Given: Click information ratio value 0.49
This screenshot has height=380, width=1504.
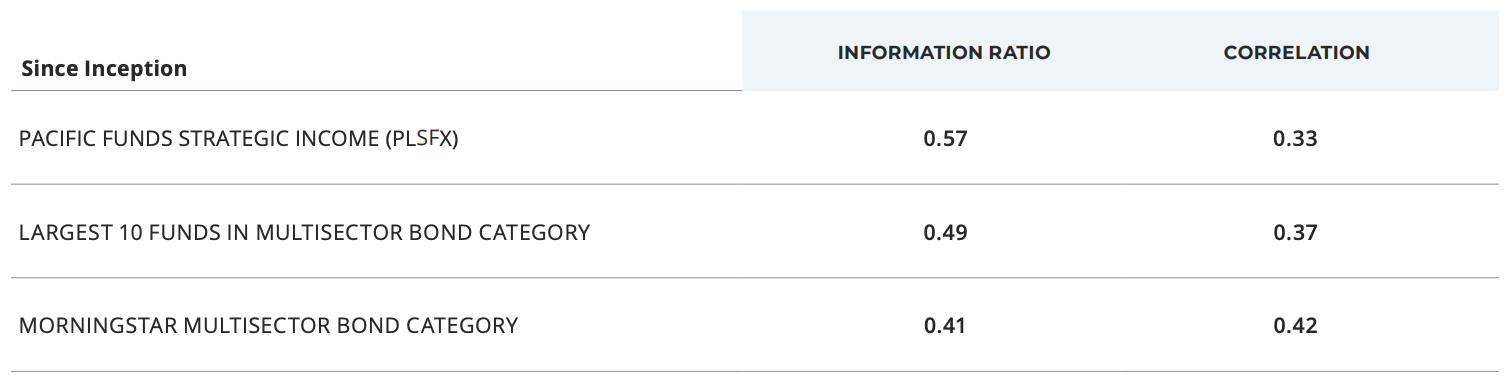Looking at the screenshot, I should tap(945, 232).
